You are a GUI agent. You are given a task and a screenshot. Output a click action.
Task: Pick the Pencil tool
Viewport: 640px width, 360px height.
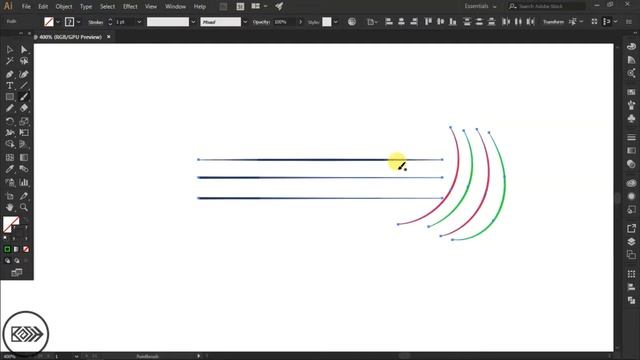10,108
